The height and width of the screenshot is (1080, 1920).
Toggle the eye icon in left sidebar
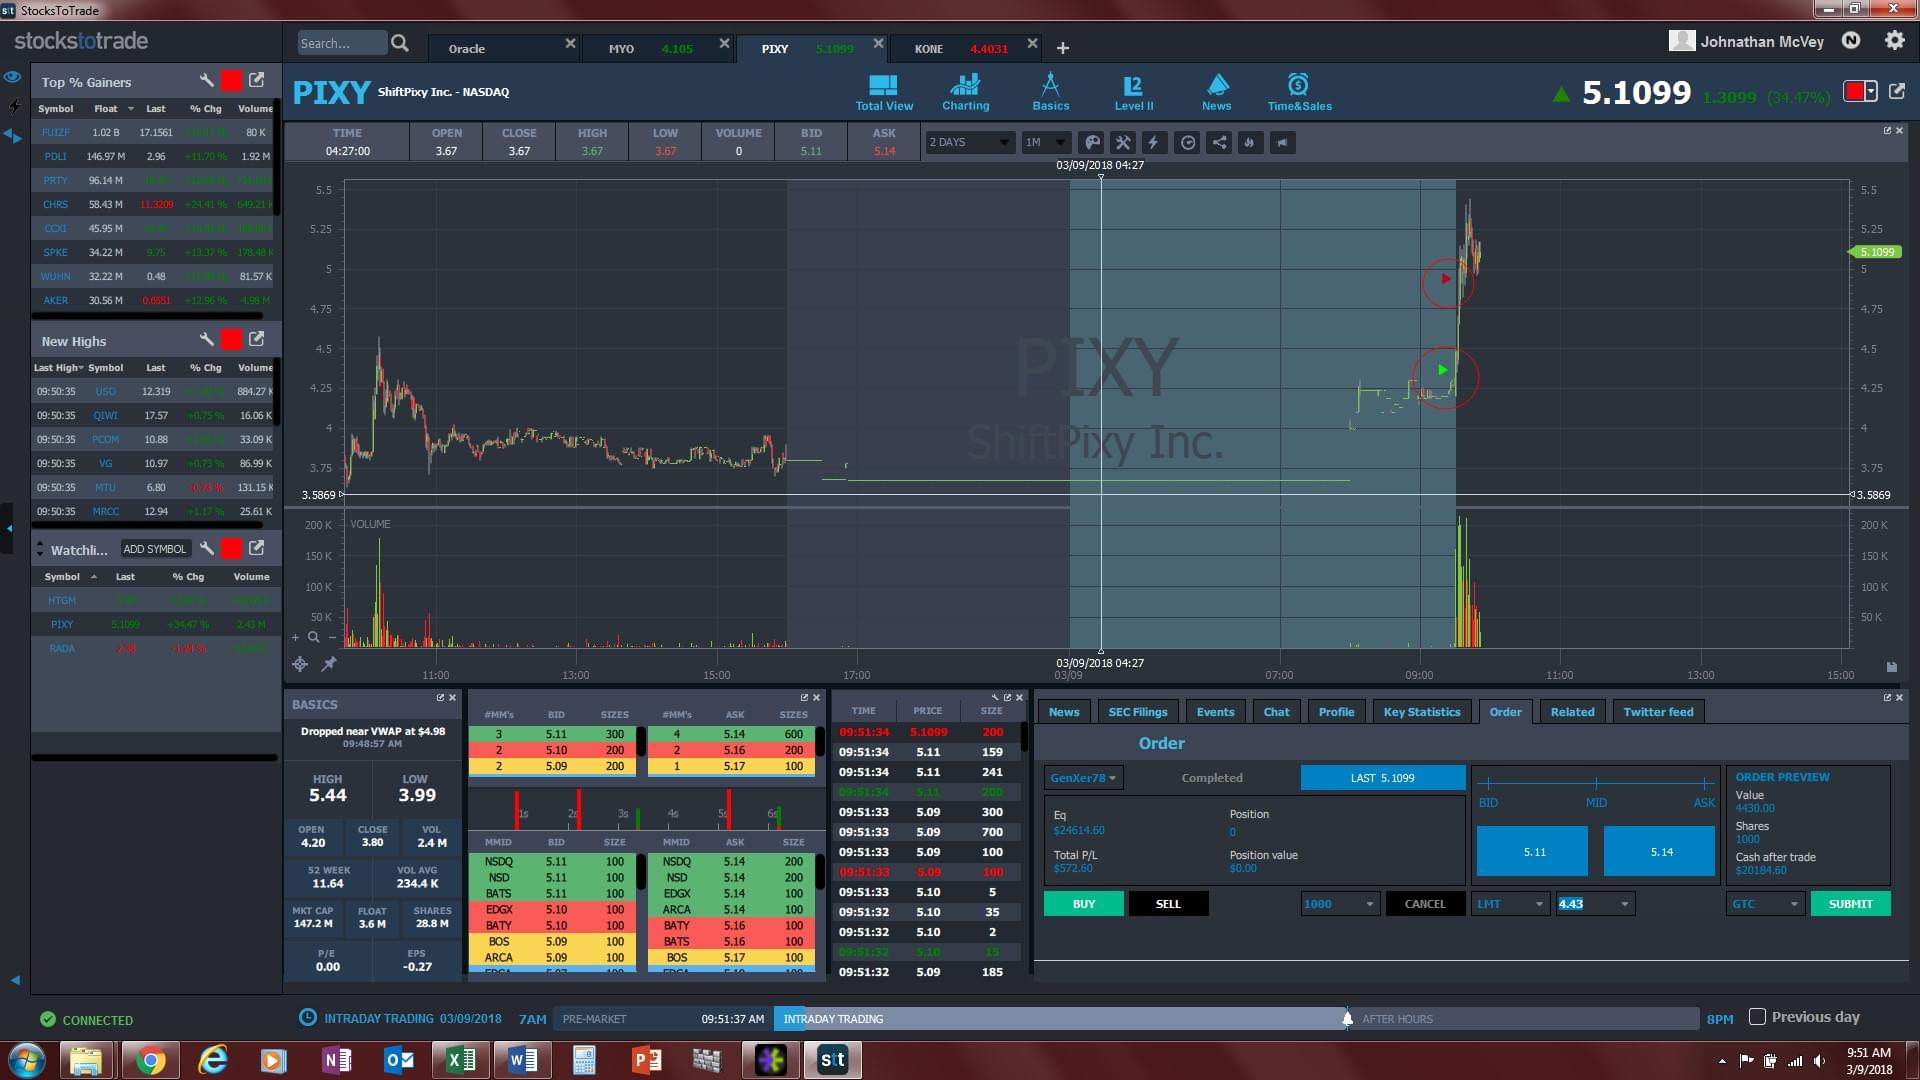click(x=13, y=77)
